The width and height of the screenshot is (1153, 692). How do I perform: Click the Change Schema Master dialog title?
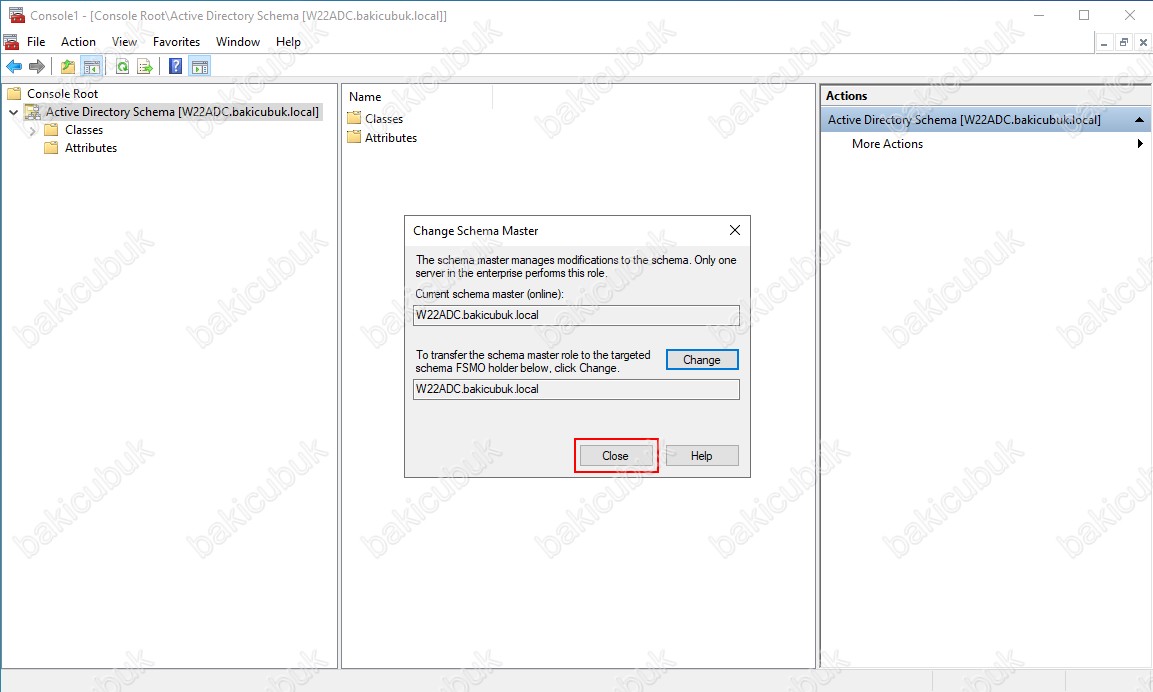click(475, 231)
